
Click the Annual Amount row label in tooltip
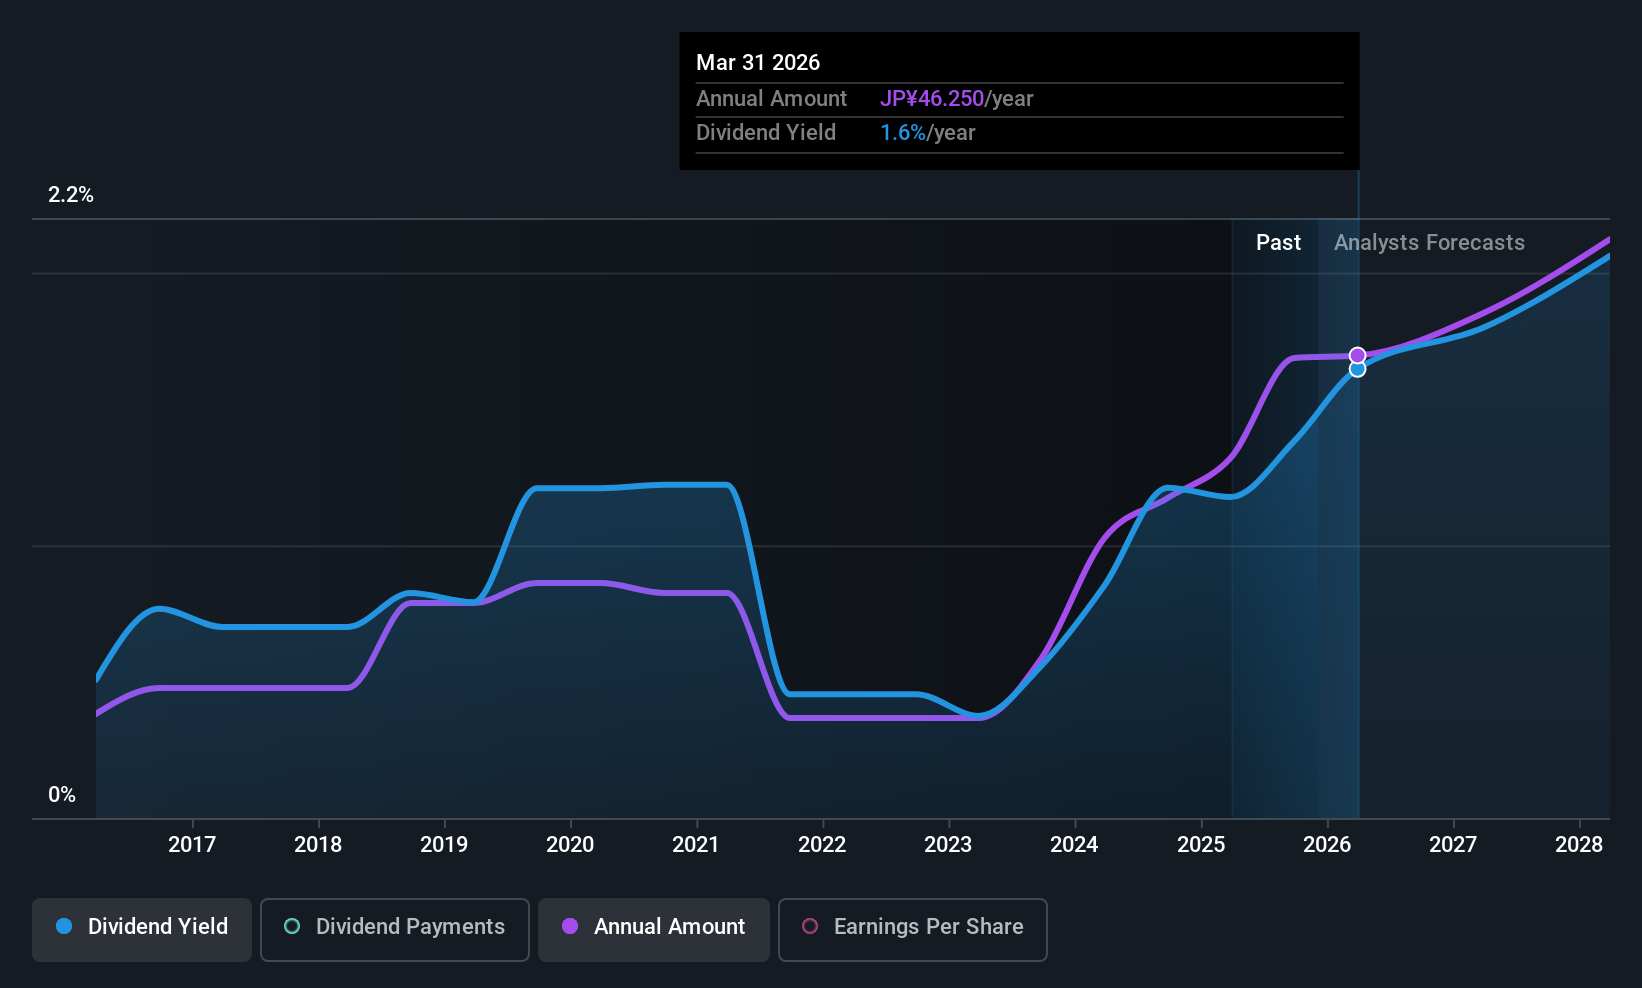click(x=771, y=99)
